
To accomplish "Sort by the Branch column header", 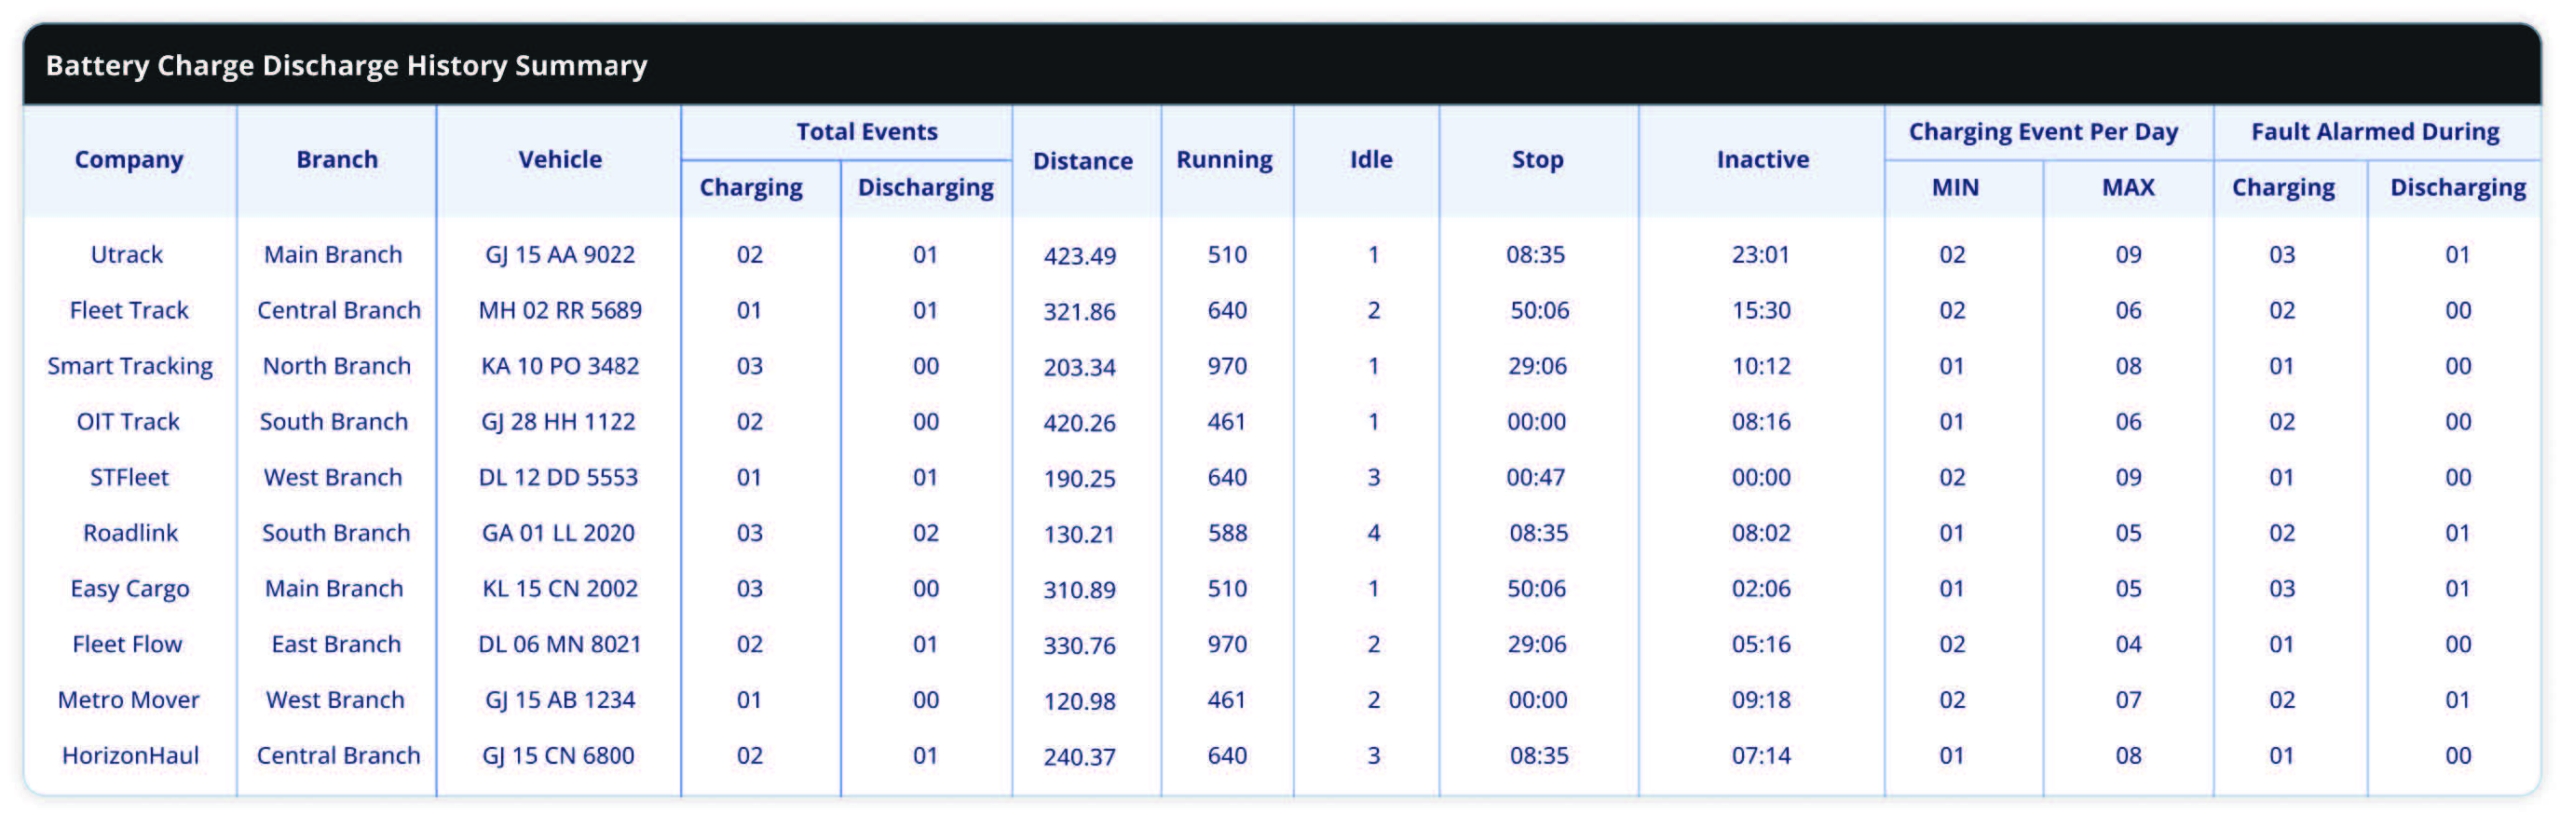I will (x=337, y=160).
